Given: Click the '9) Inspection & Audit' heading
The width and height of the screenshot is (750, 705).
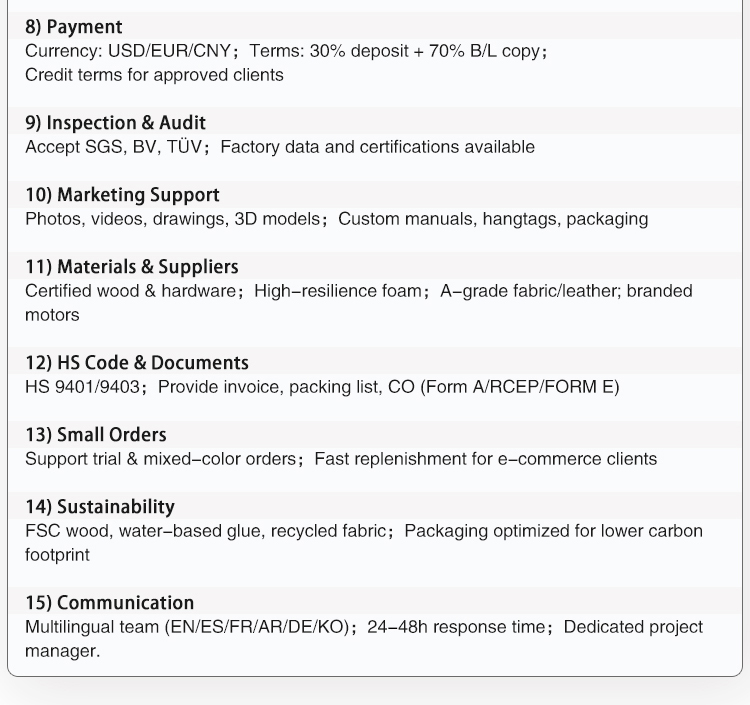Looking at the screenshot, I should (x=115, y=123).
